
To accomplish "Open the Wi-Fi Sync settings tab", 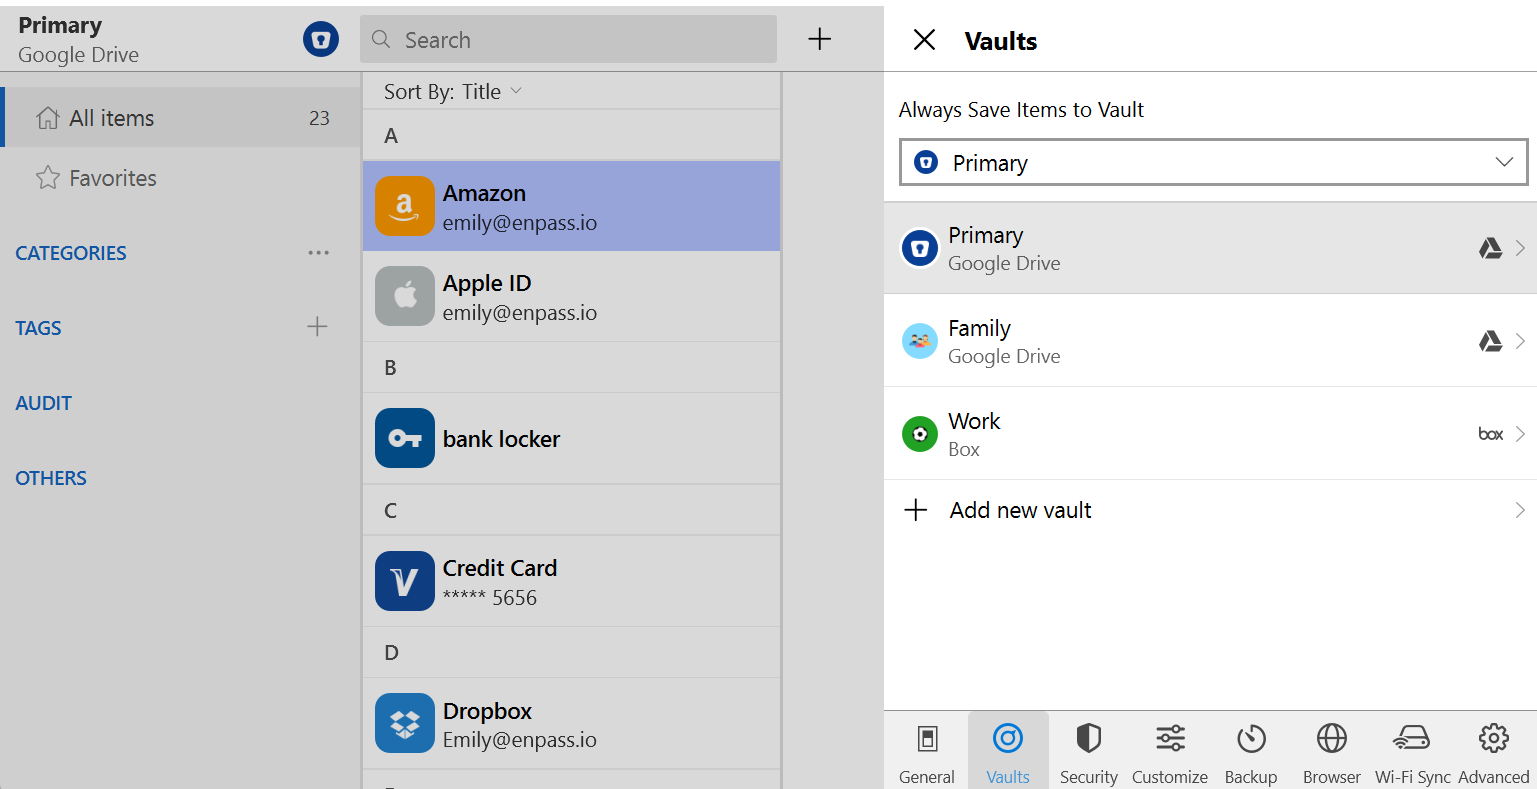I will [1412, 750].
